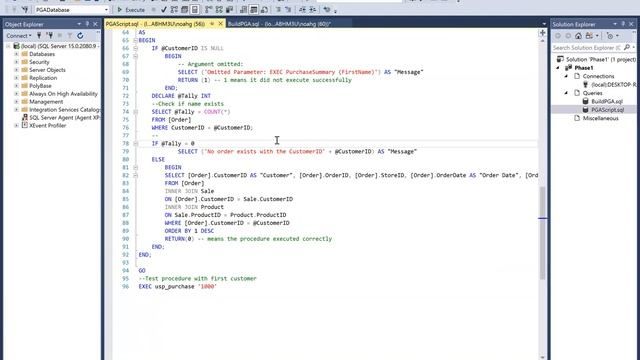The image size is (640, 360).
Task: Click the editor split window handle icon
Action: click(542, 33)
